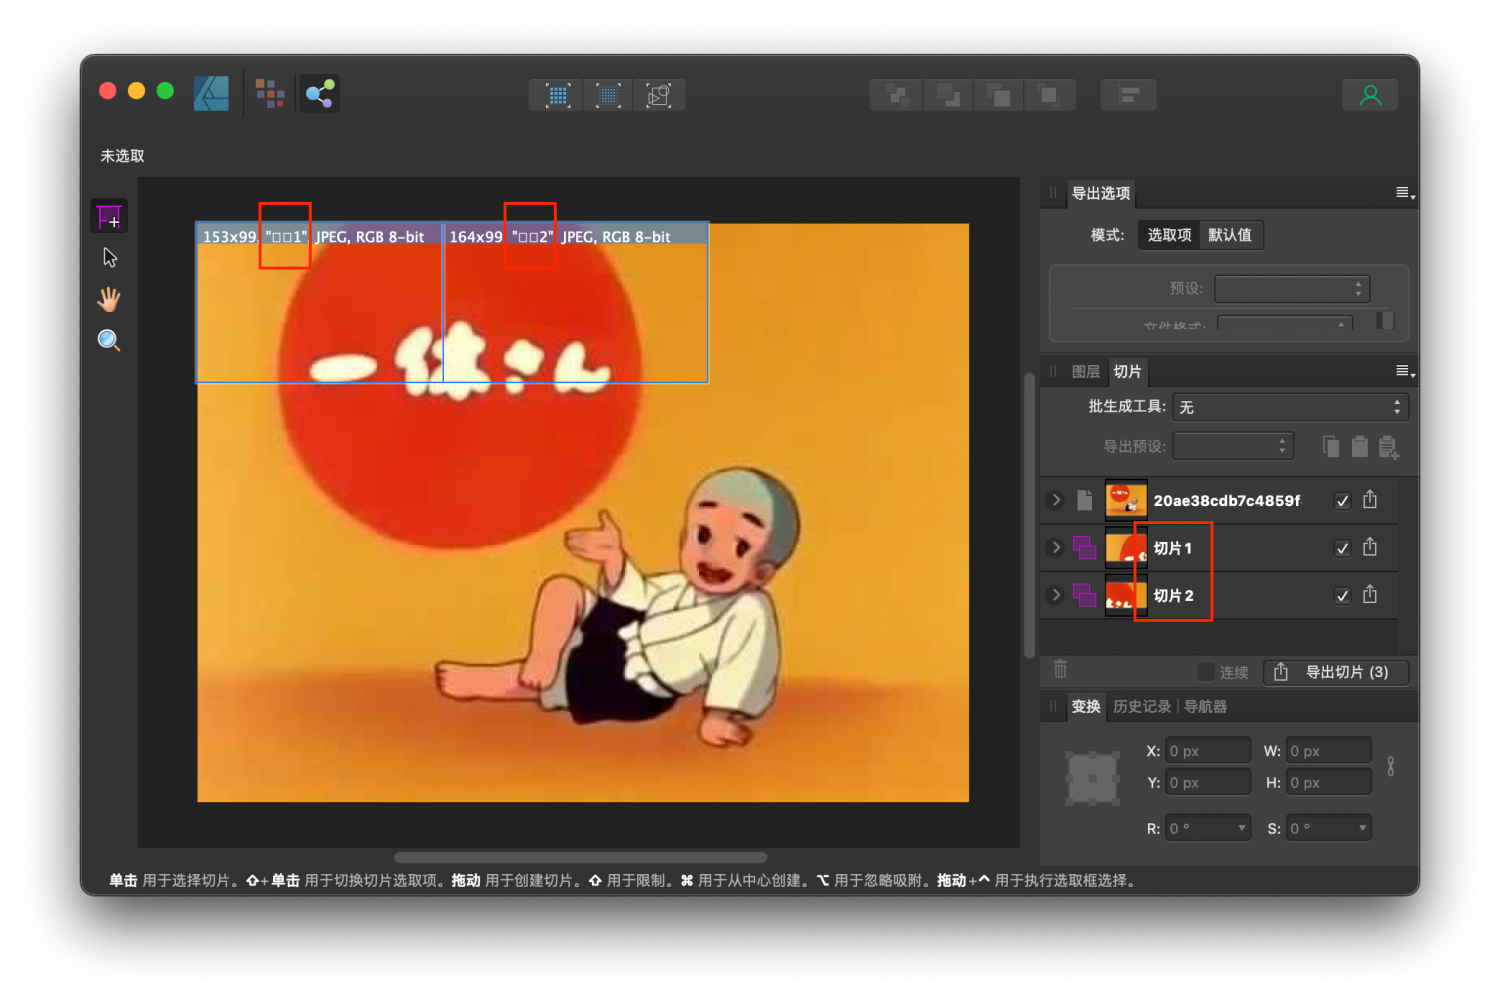Disable the 连续 checkbox

click(x=1205, y=672)
